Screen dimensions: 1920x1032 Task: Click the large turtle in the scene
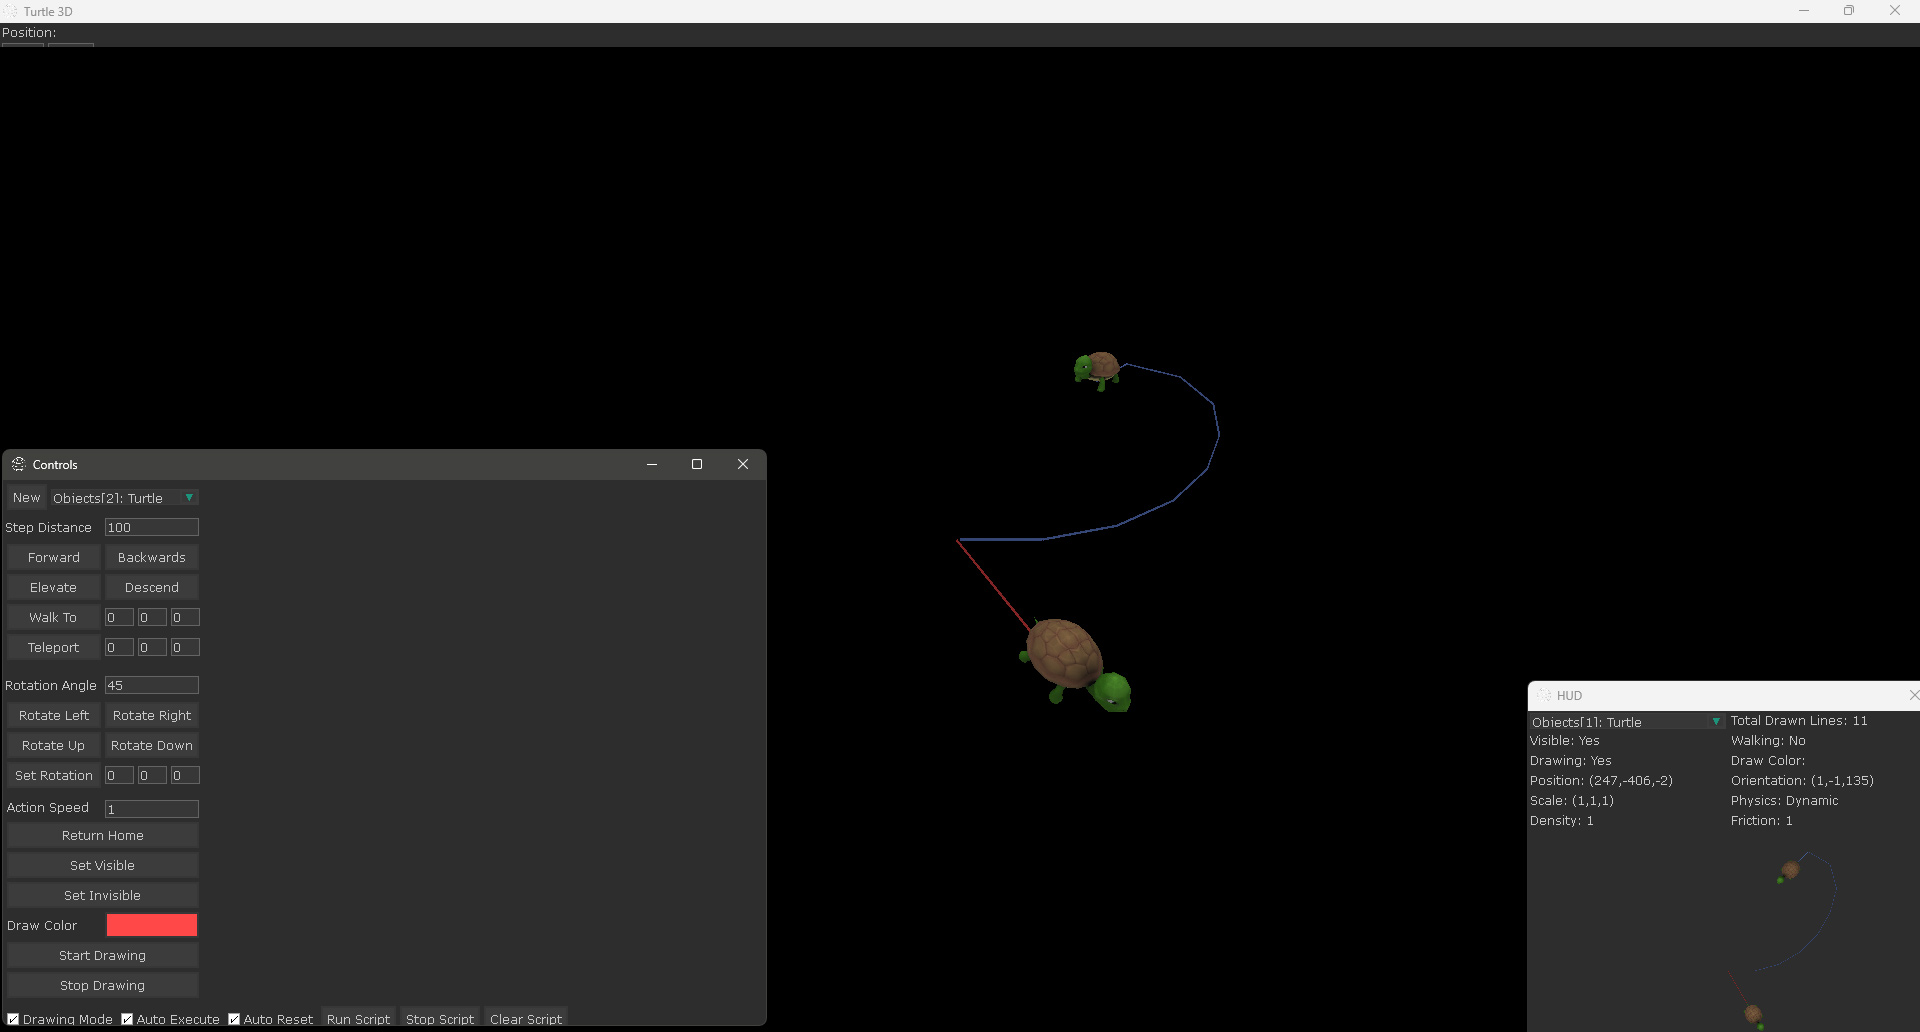(1074, 664)
